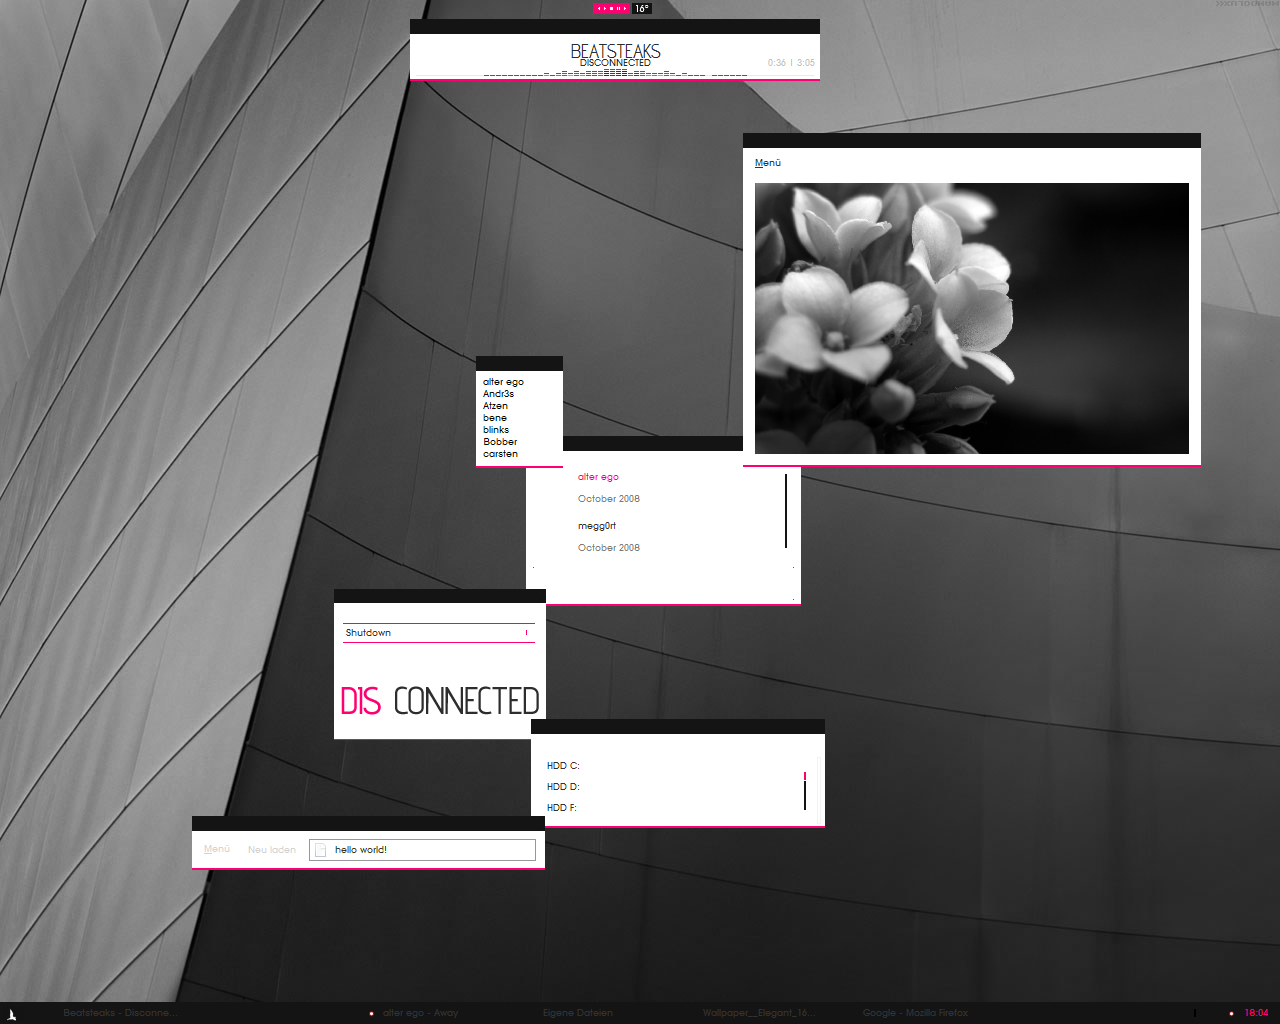
Task: Open Menü in the image viewer window
Action: pos(768,163)
